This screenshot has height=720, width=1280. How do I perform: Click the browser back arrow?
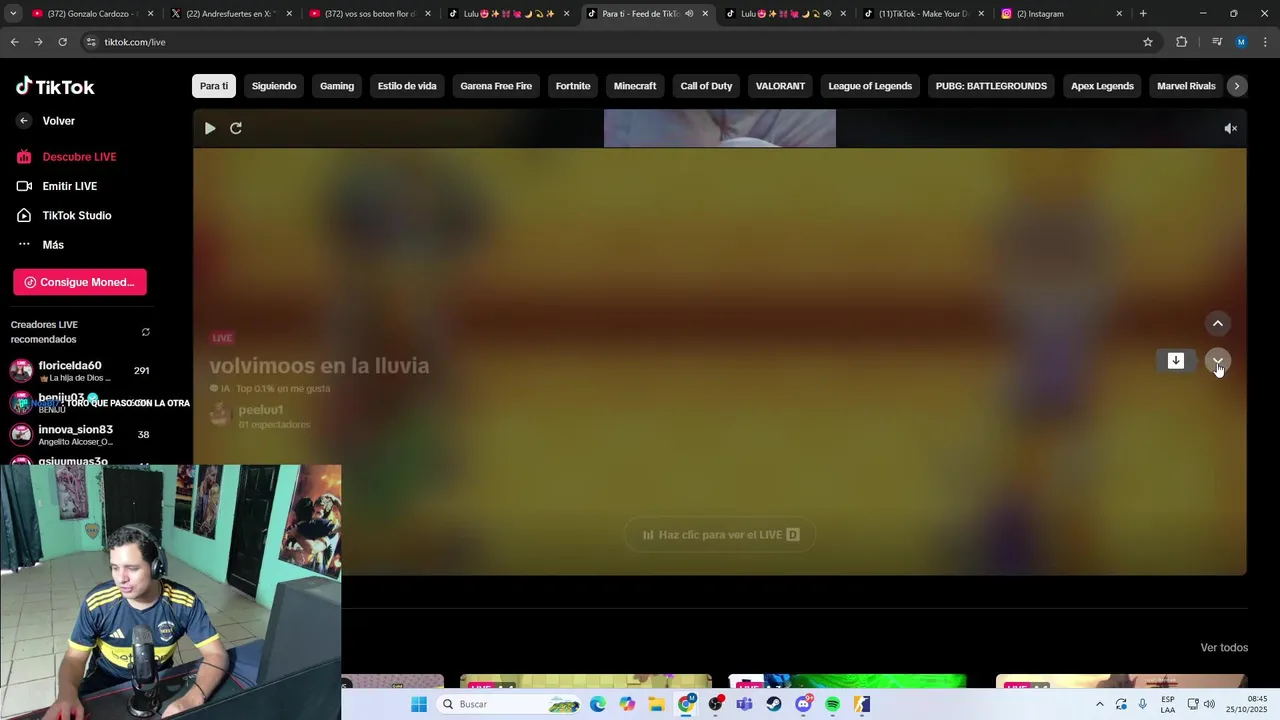coord(14,42)
